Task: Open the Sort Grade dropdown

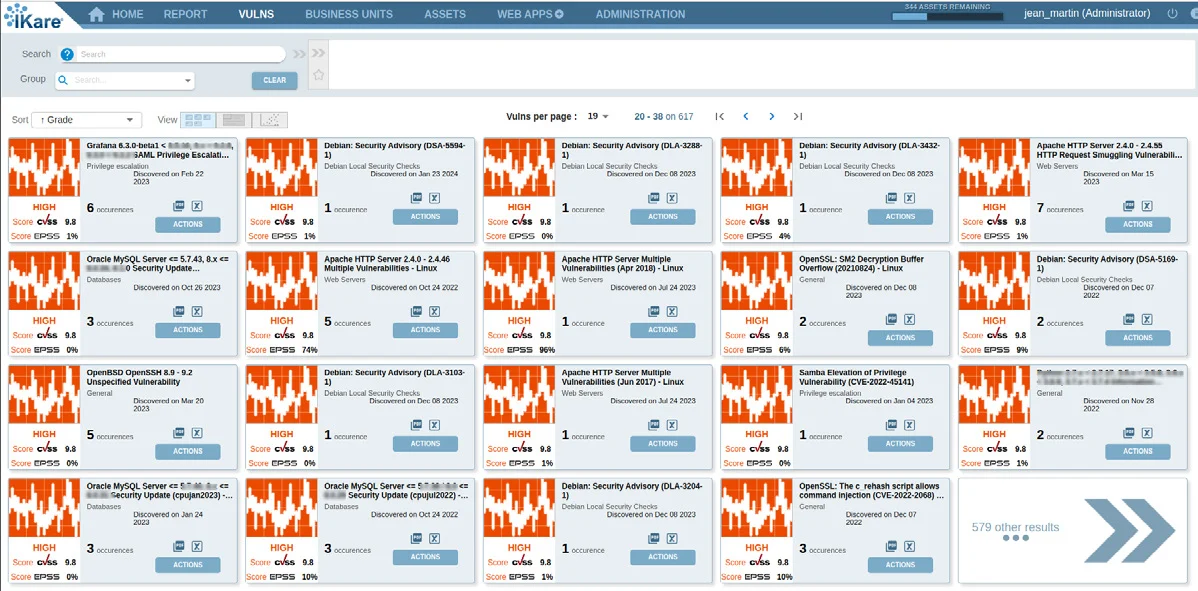Action: (87, 120)
